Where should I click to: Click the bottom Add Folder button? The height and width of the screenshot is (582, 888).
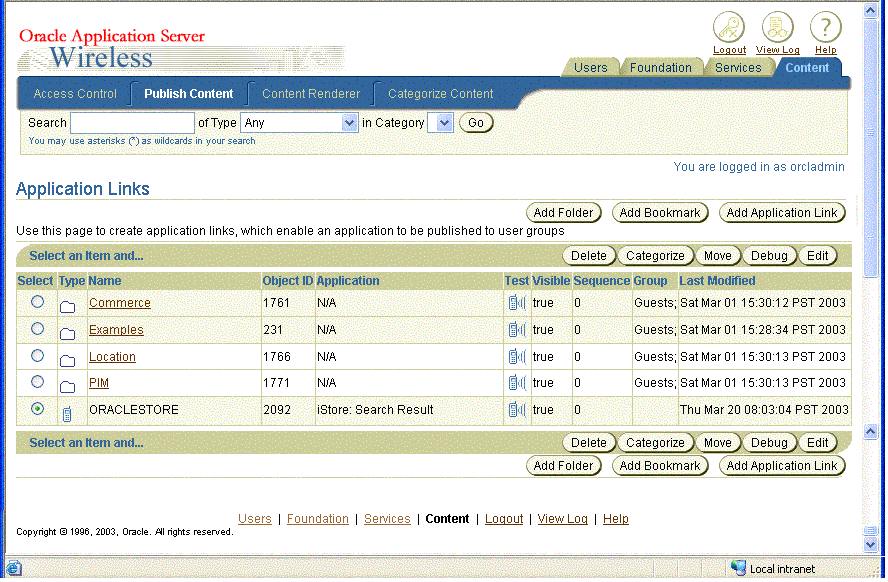click(563, 466)
